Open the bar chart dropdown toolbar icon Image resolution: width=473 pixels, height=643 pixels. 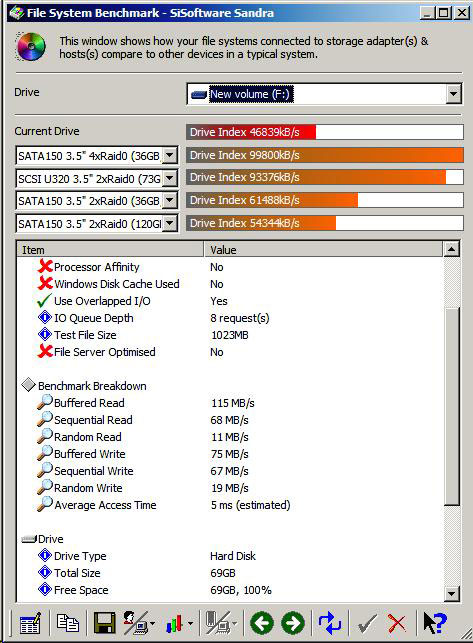[x=179, y=624]
